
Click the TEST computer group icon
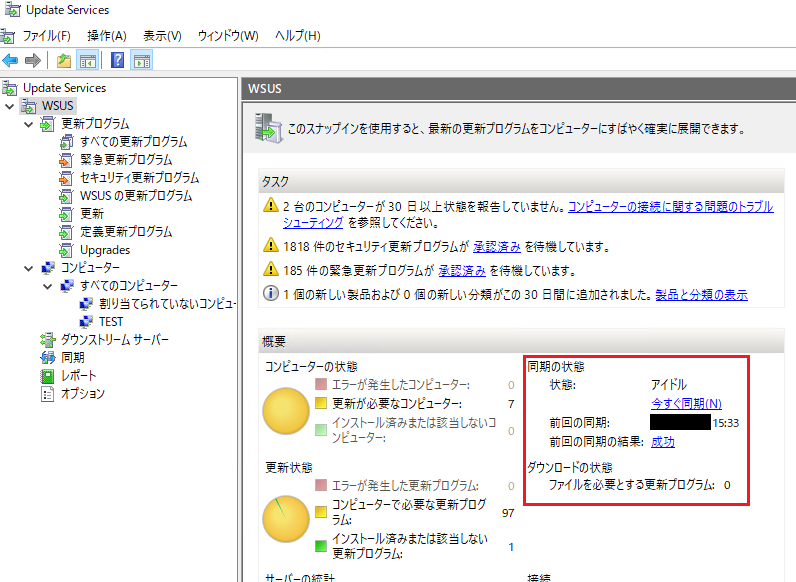(86, 322)
